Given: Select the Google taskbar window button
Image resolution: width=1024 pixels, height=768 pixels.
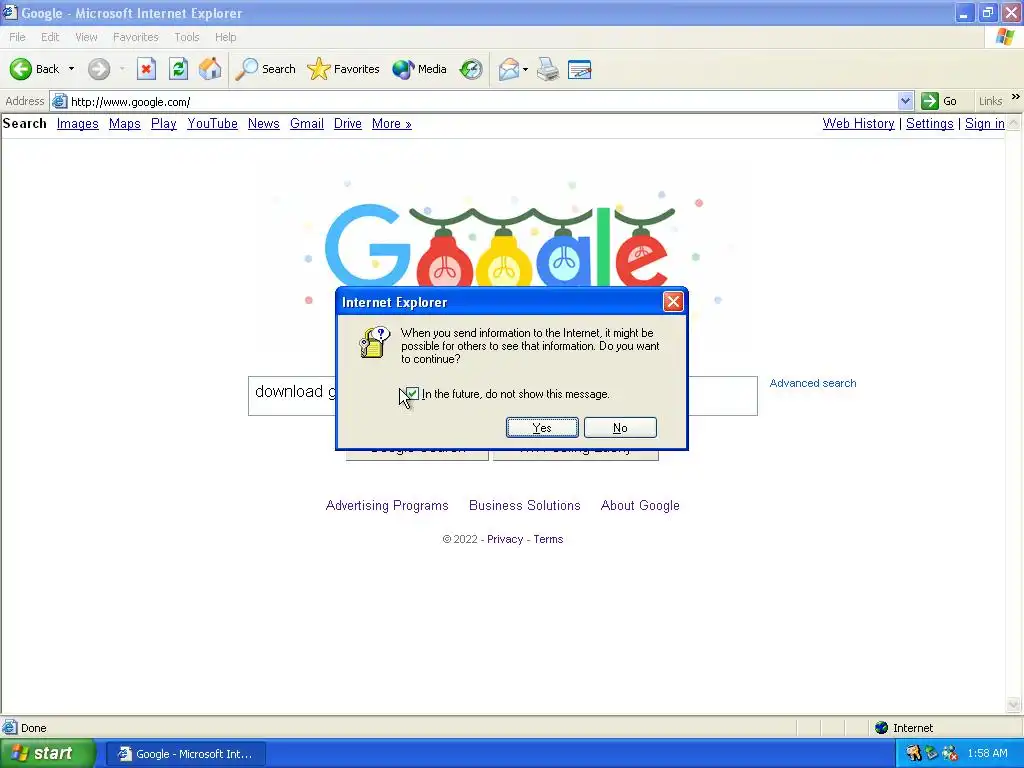Looking at the screenshot, I should click(x=185, y=754).
